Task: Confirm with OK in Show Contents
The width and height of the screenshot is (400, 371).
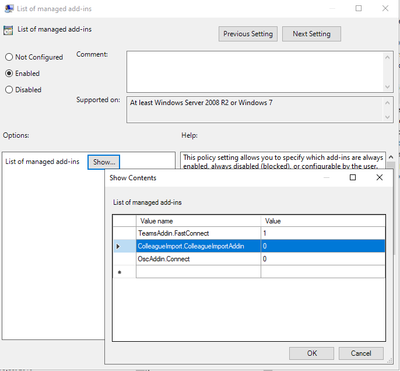Action: coord(312,353)
